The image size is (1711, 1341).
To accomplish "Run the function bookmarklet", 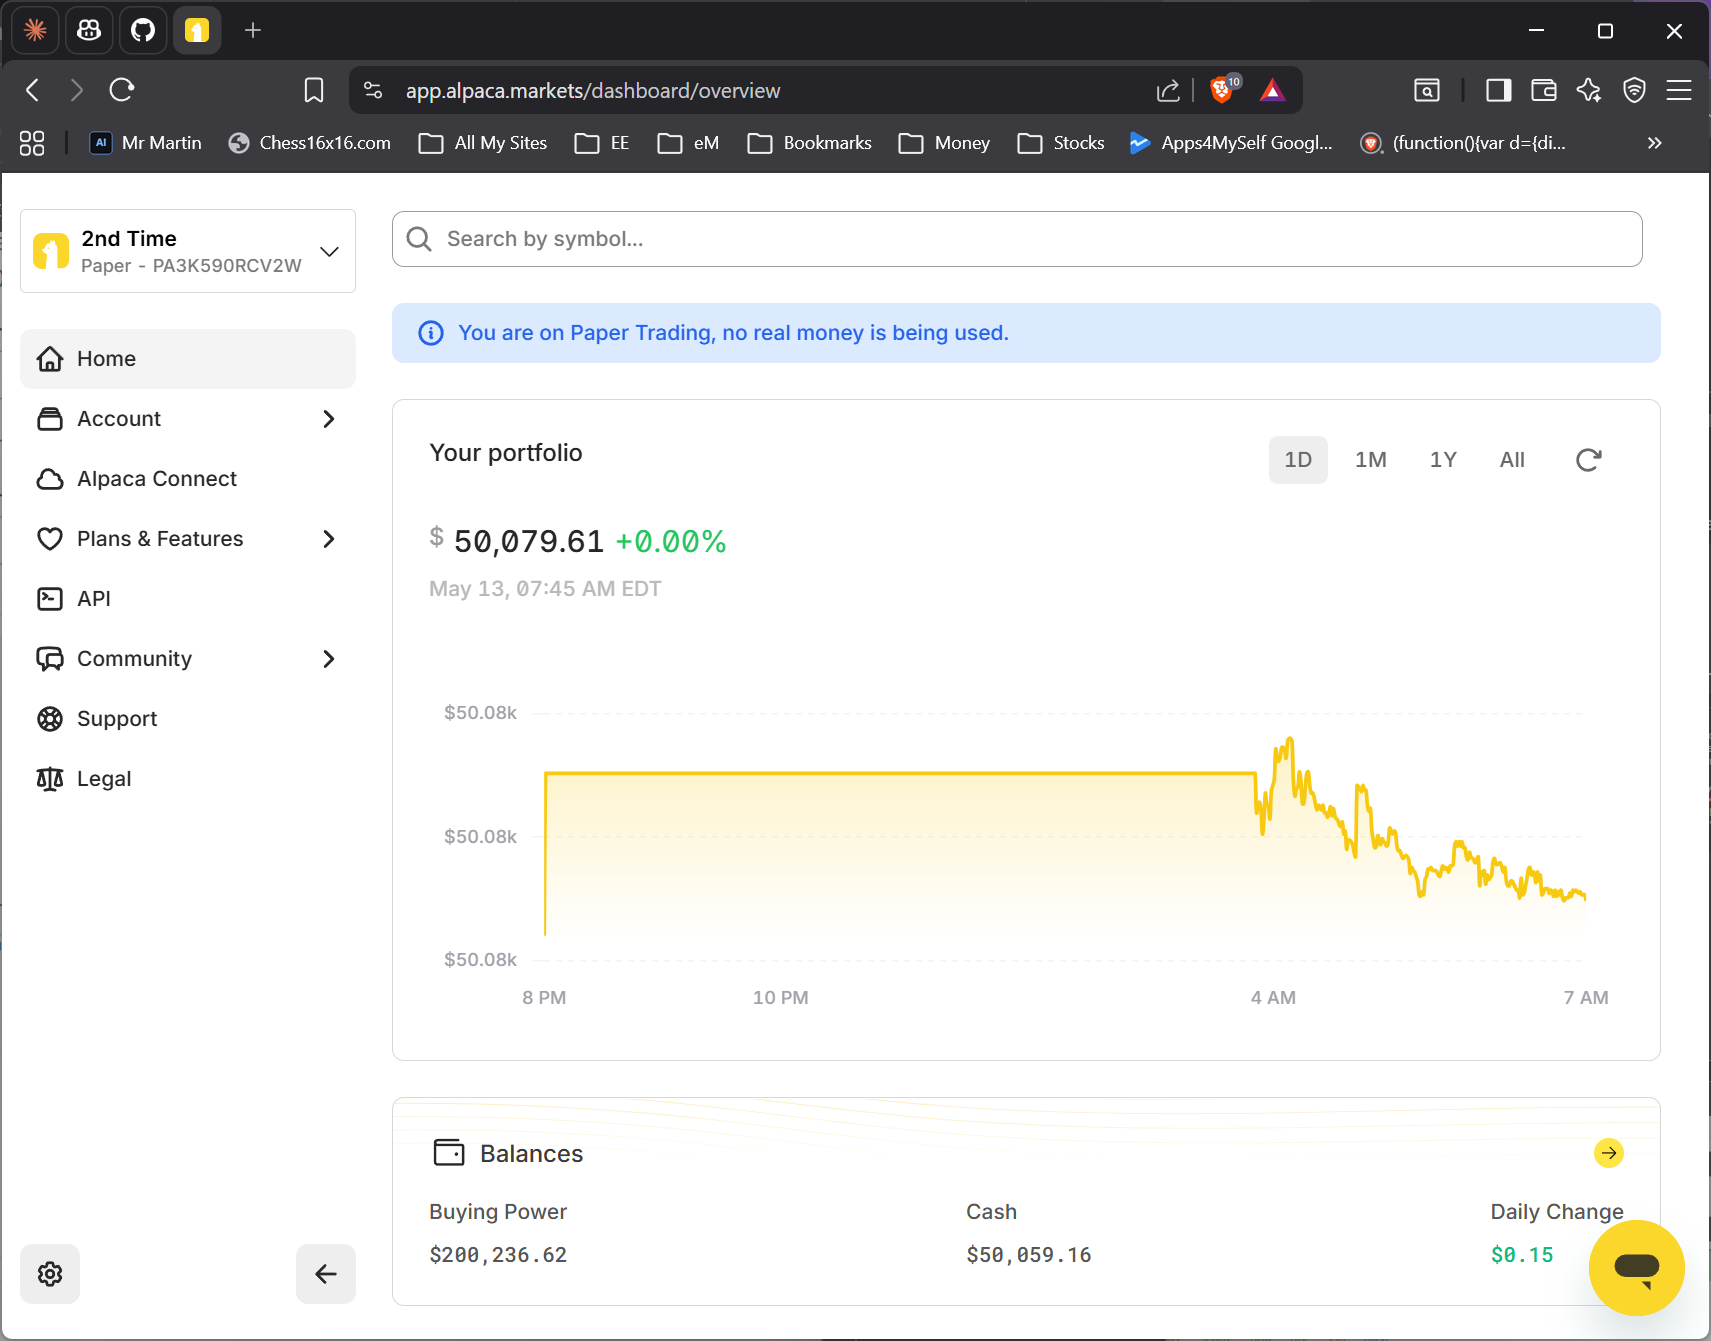I will (1463, 143).
